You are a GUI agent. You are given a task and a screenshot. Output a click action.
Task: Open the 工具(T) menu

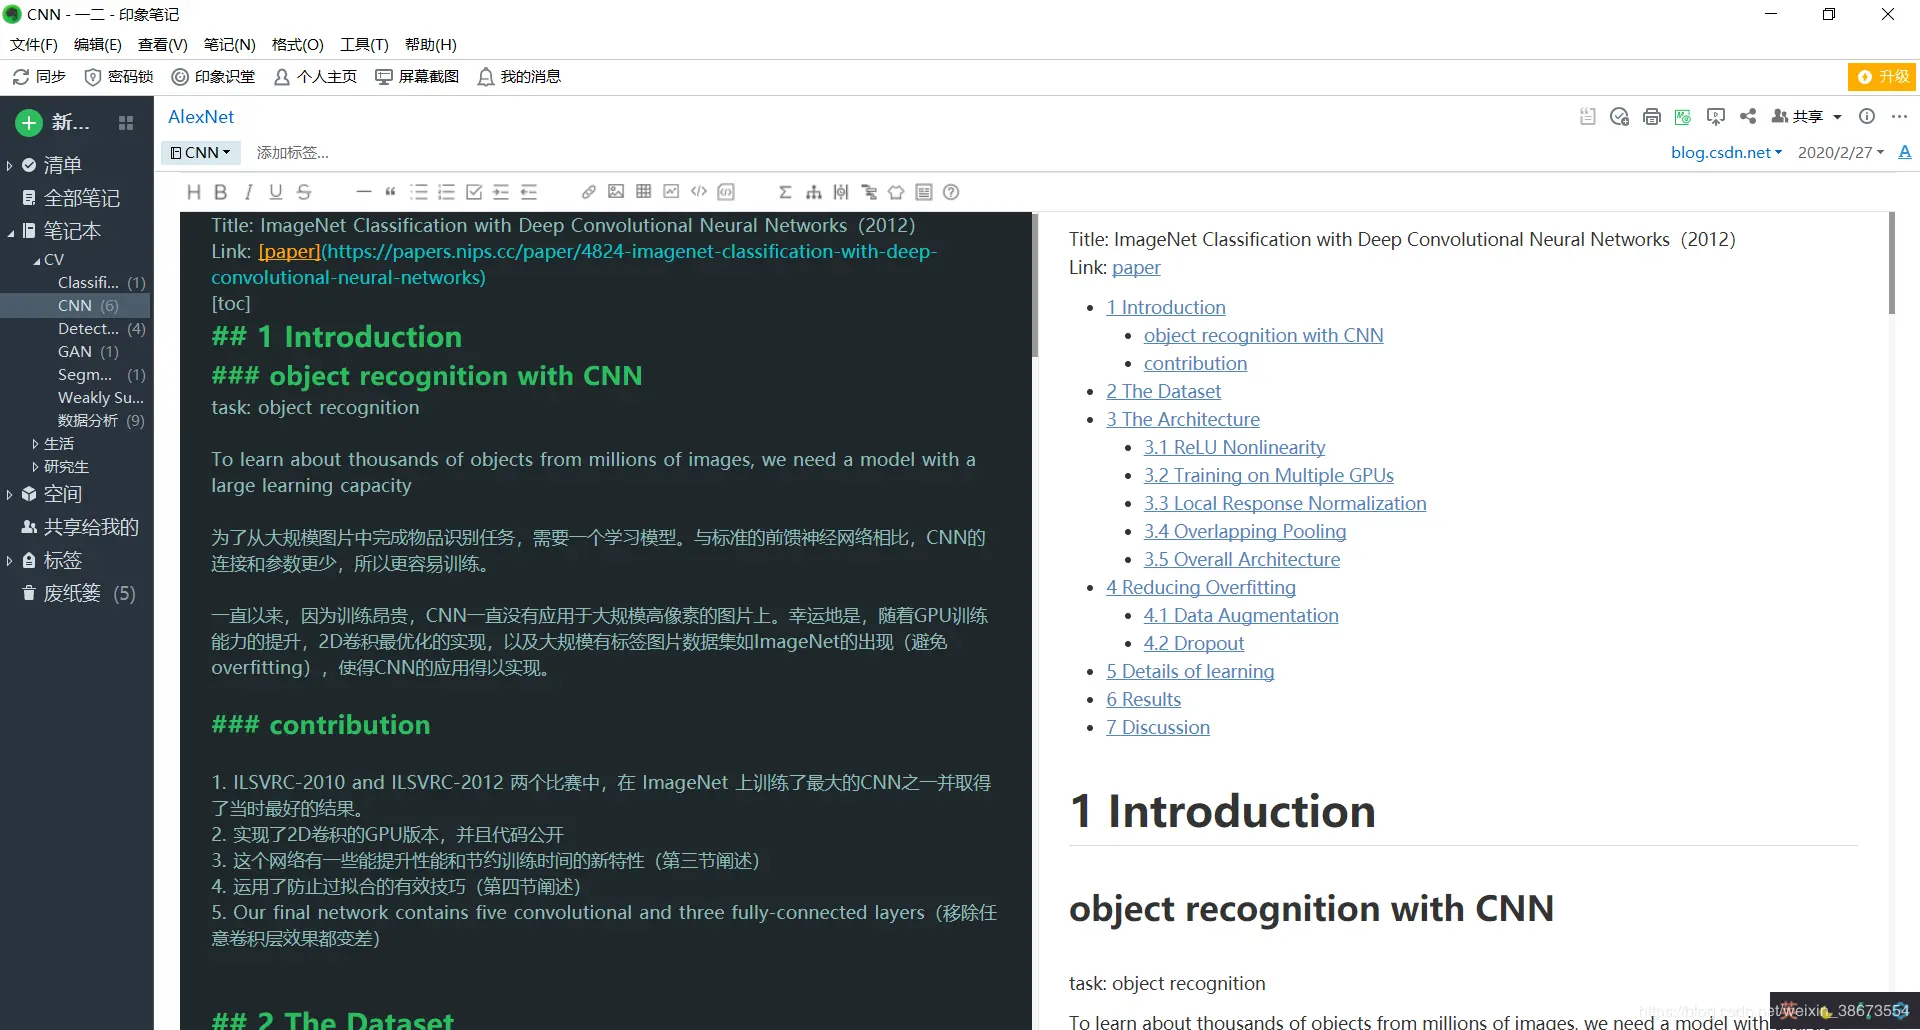click(x=364, y=44)
